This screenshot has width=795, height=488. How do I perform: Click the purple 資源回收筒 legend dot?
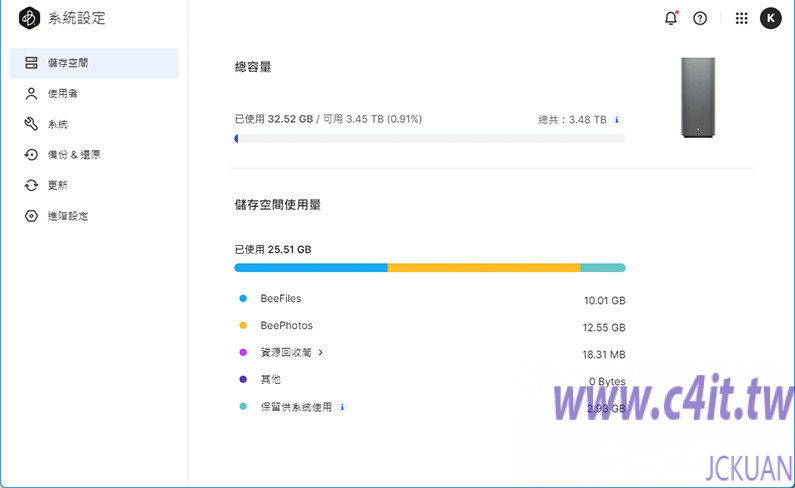click(243, 353)
